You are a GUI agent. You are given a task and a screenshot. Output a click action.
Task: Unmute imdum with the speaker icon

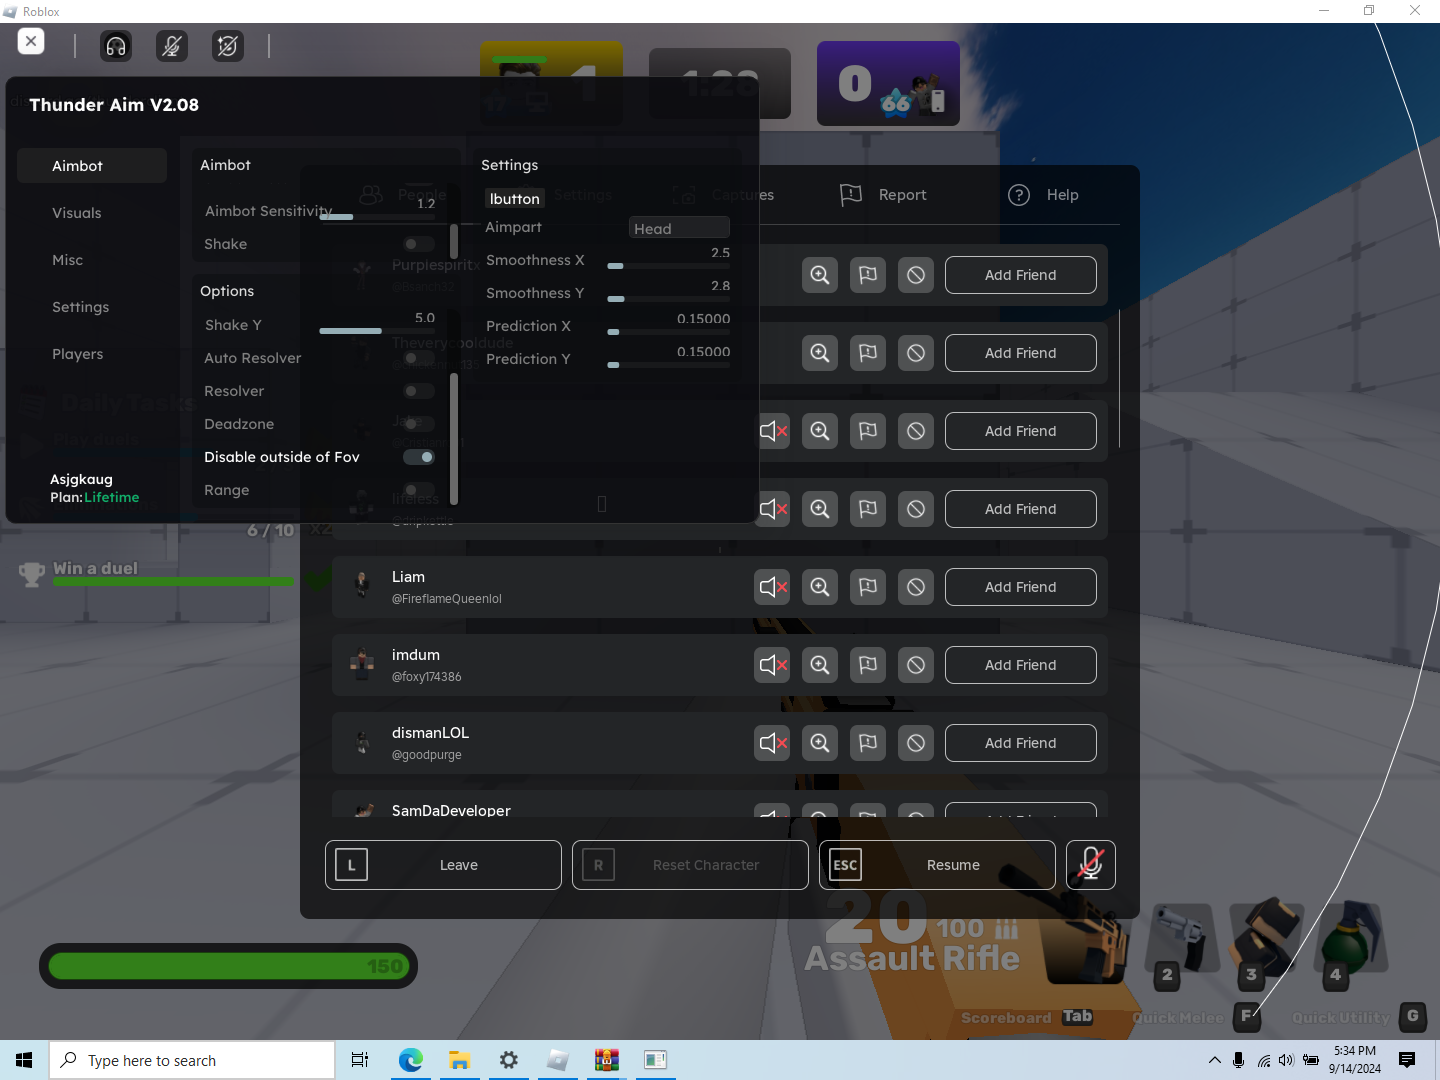coord(772,665)
